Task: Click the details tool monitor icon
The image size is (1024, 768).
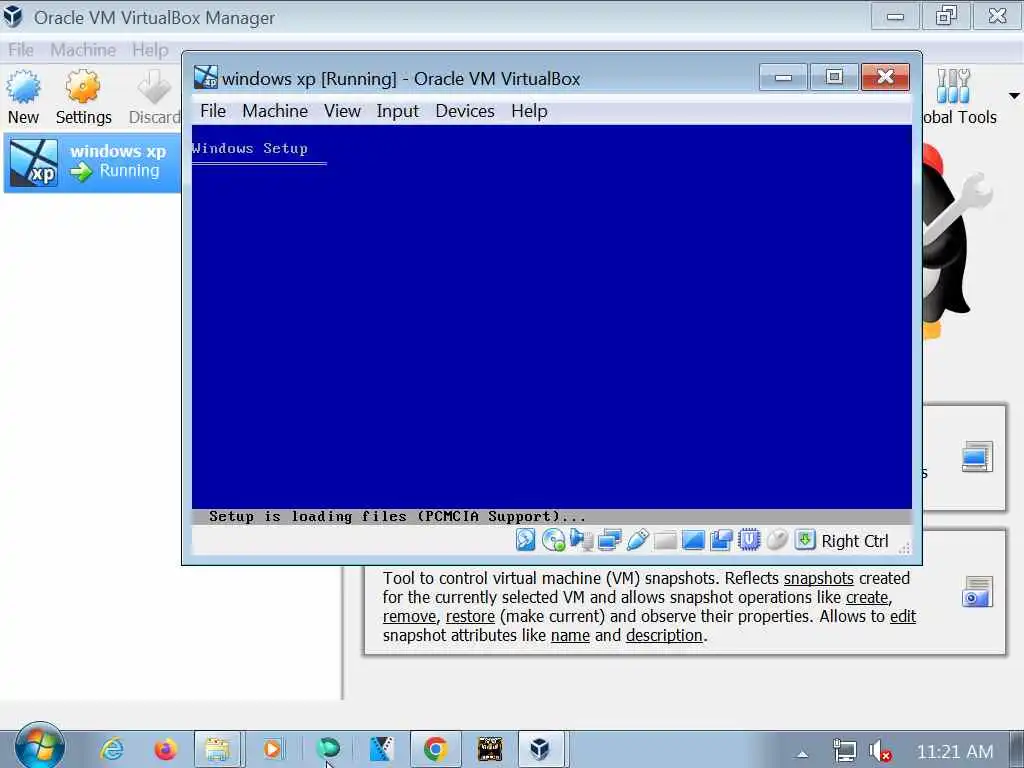Action: tap(977, 456)
